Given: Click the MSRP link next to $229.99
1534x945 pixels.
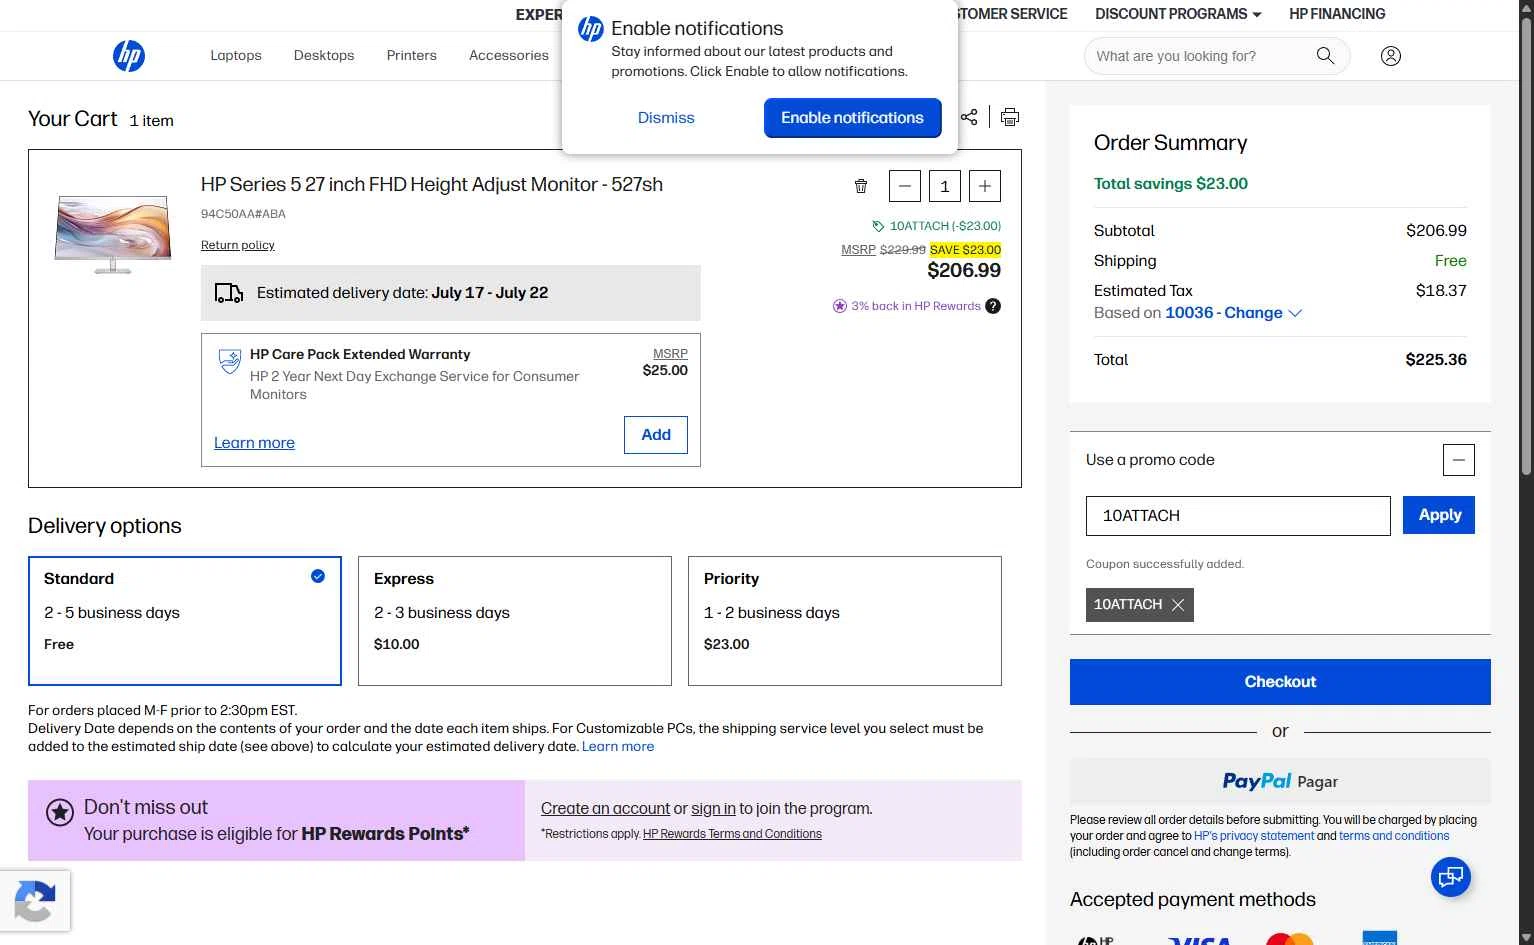Looking at the screenshot, I should [858, 250].
